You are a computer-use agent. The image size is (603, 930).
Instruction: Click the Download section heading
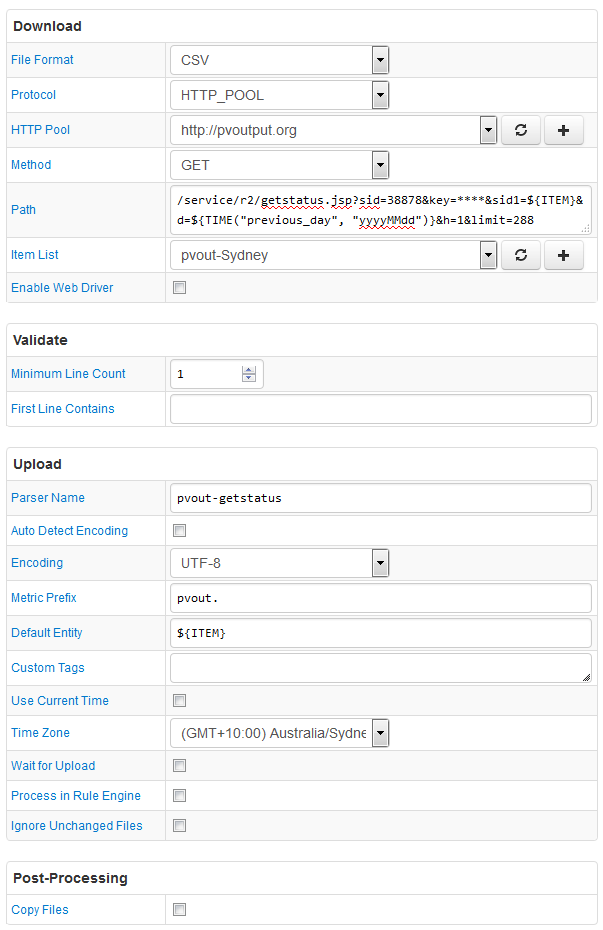[47, 26]
